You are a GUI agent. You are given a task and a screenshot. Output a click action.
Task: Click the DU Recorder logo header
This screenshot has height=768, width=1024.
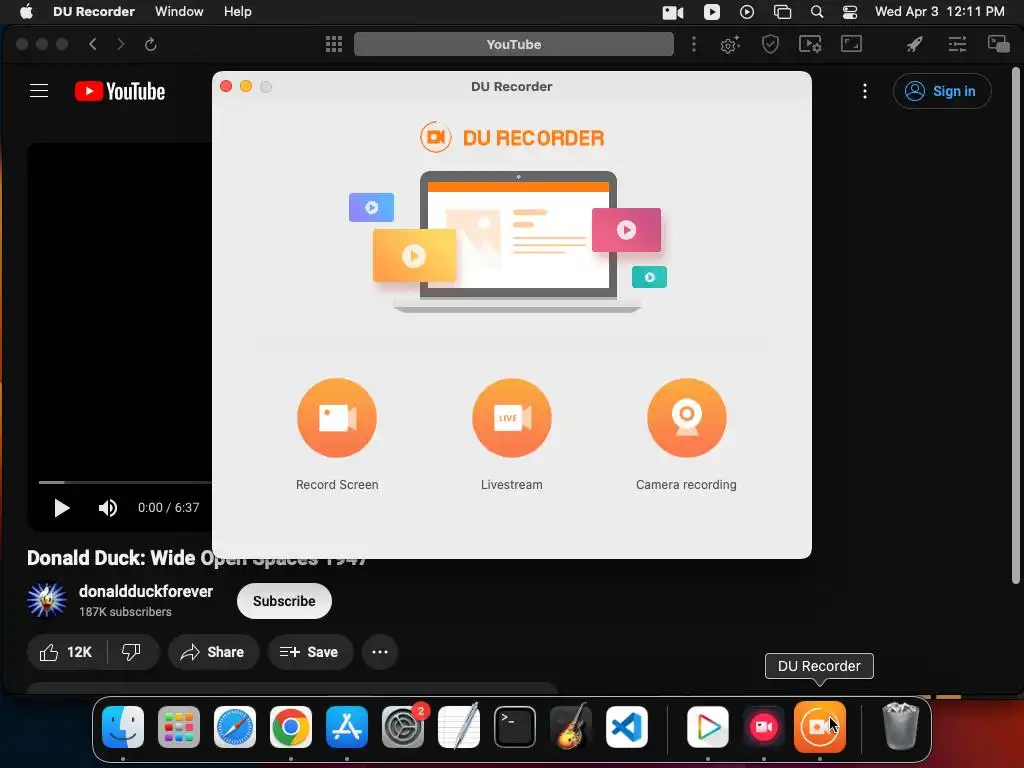click(512, 138)
